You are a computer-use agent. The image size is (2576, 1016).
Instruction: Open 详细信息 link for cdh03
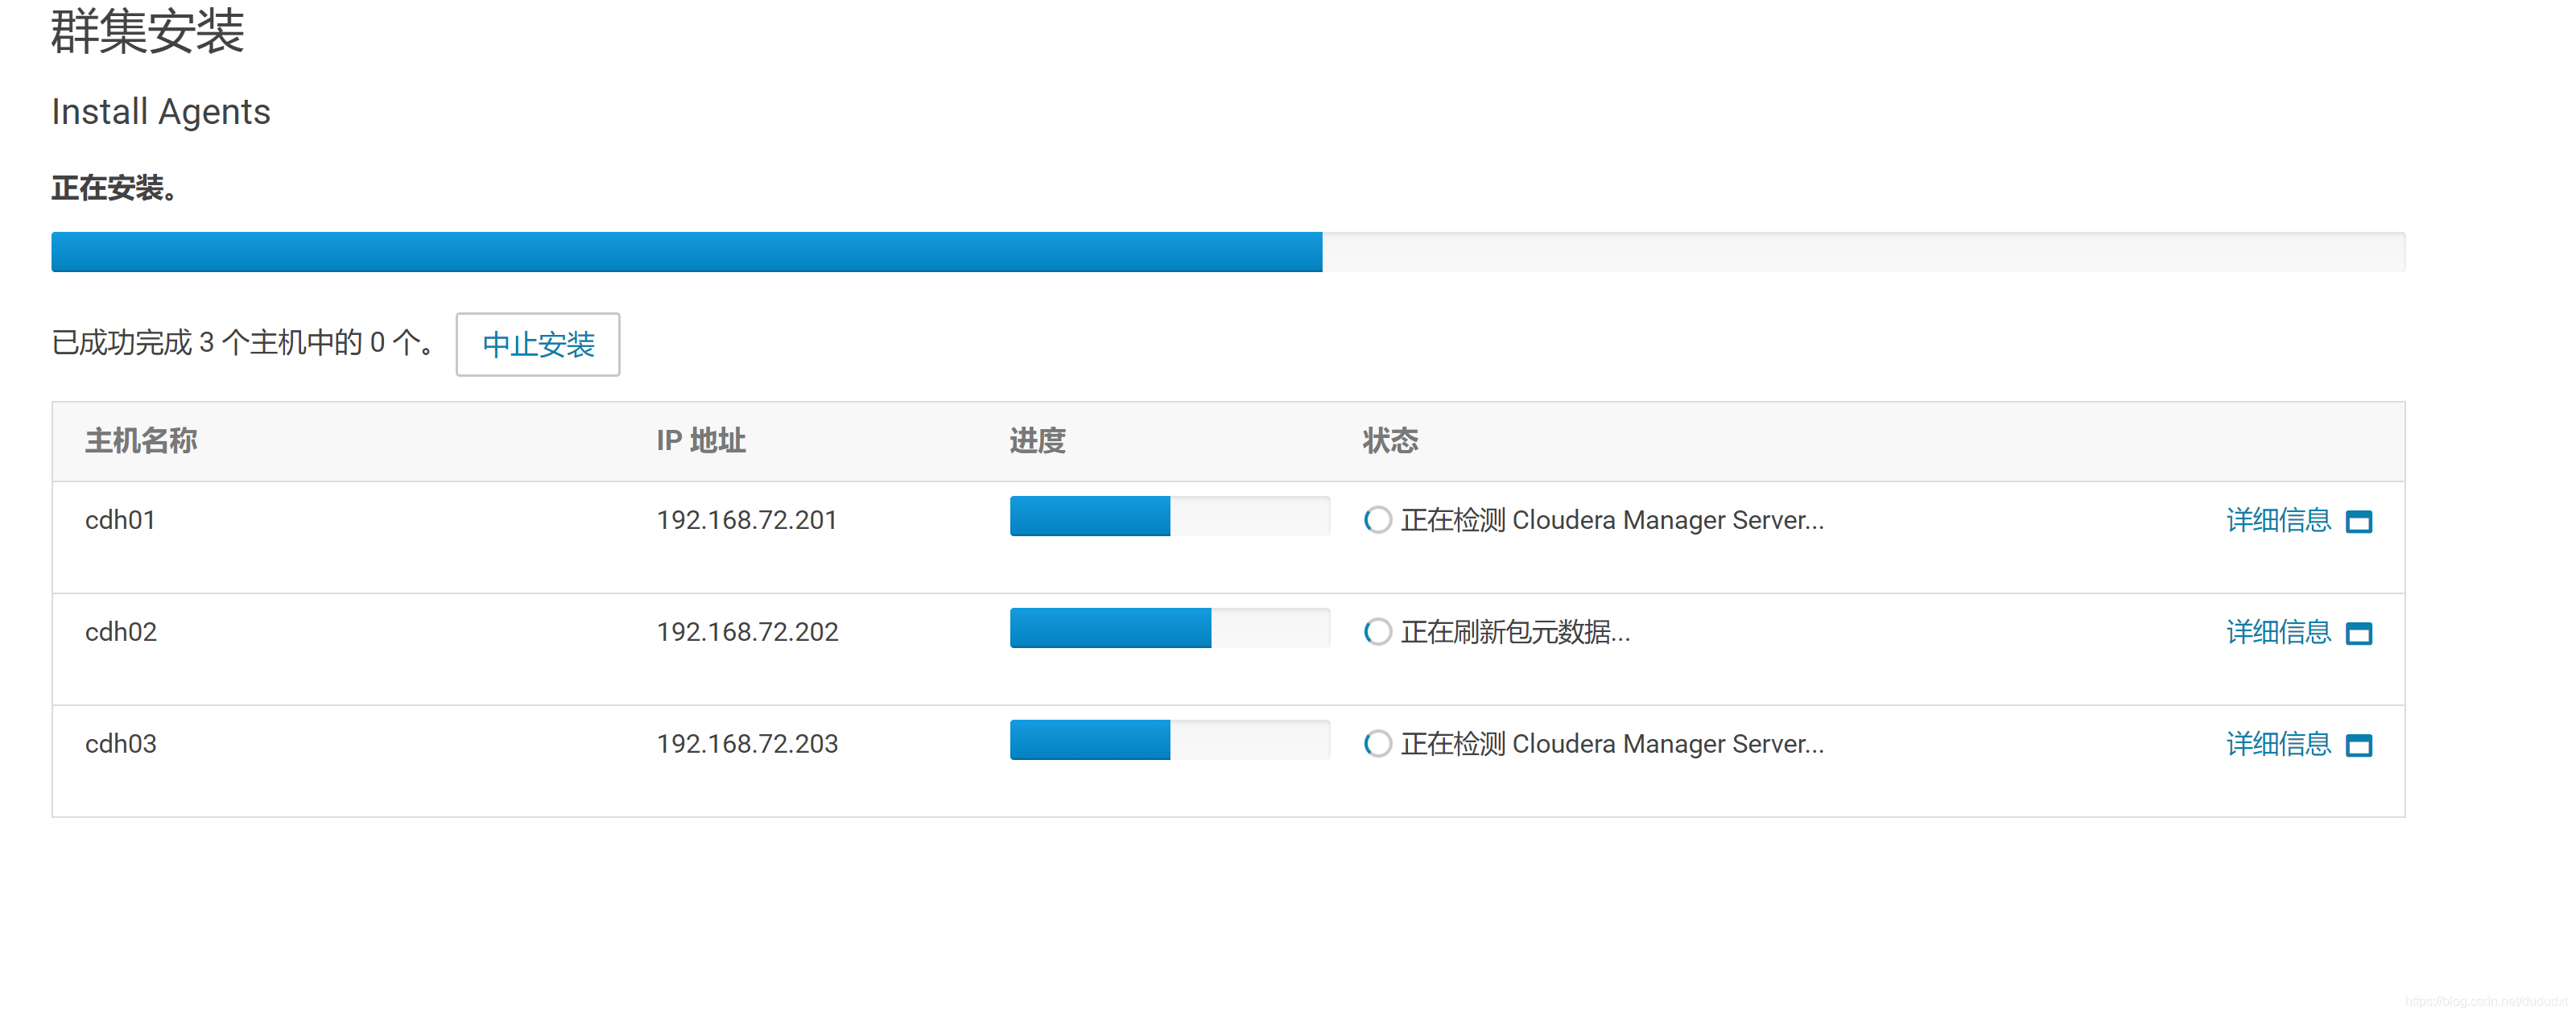(2278, 744)
